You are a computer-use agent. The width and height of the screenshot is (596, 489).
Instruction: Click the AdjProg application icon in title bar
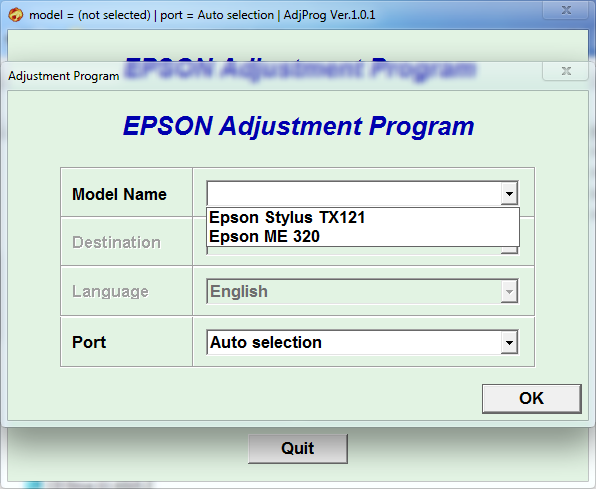tap(16, 15)
